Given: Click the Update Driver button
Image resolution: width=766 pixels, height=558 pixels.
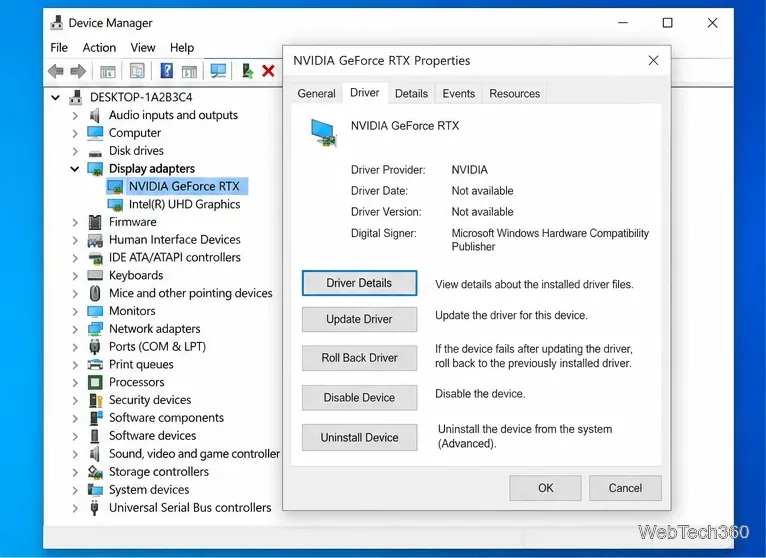Looking at the screenshot, I should 359,319.
